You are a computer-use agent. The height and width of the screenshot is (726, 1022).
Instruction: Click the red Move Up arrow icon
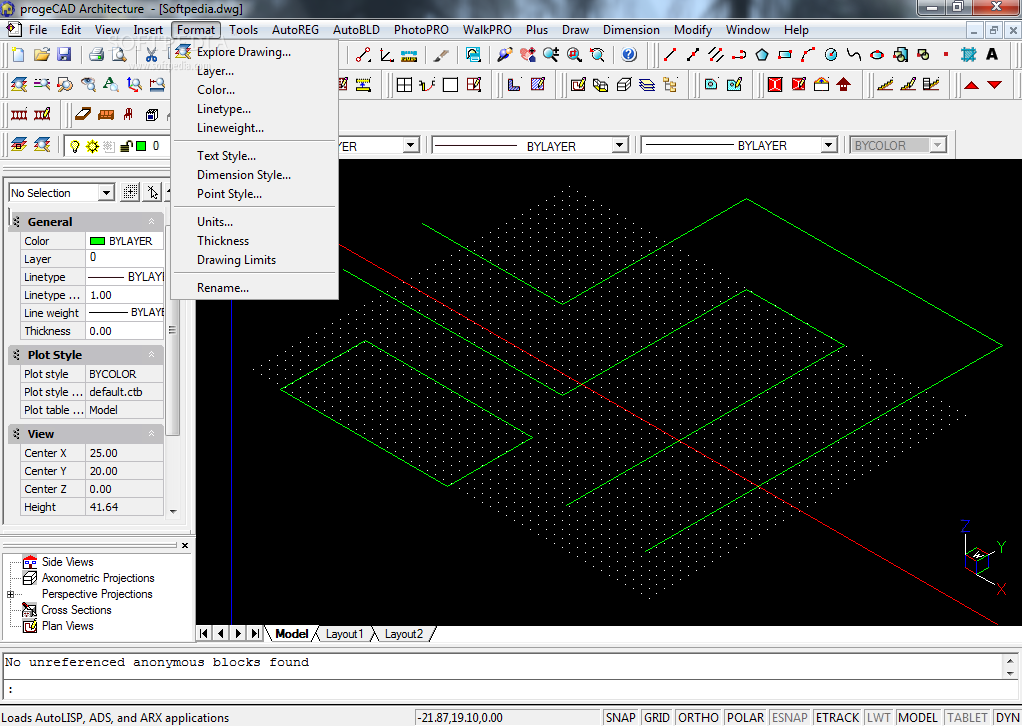[x=971, y=85]
